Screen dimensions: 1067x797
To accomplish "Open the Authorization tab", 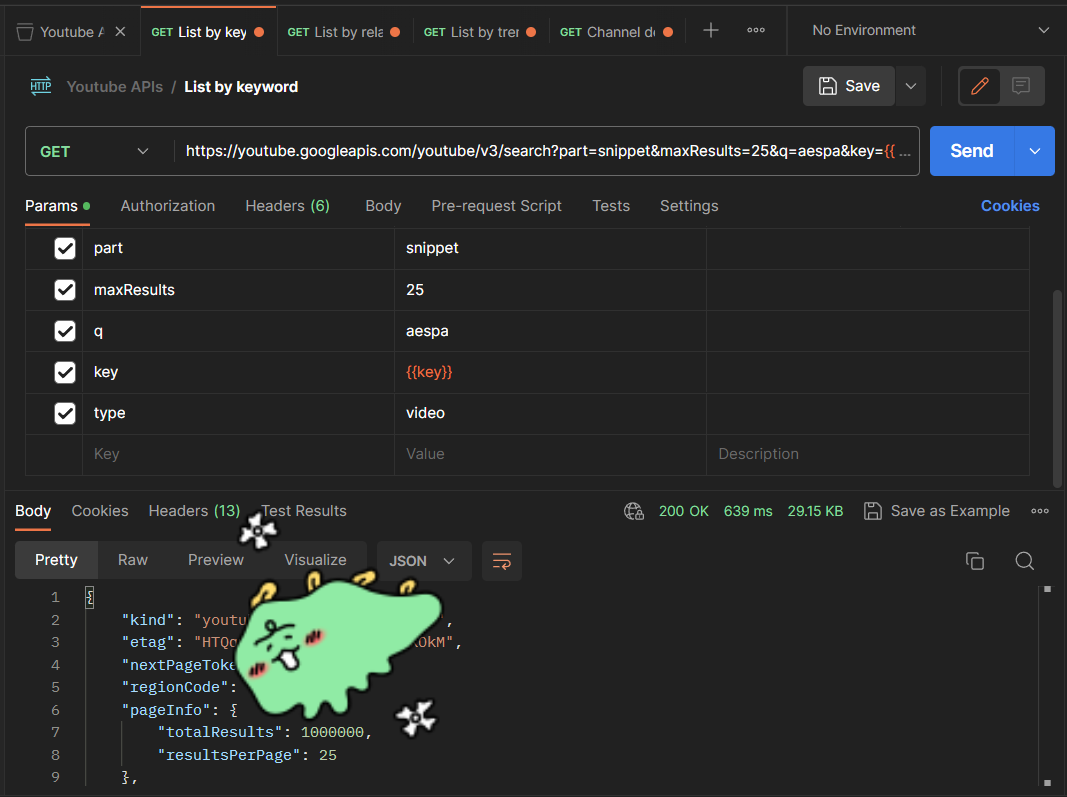I will [167, 206].
